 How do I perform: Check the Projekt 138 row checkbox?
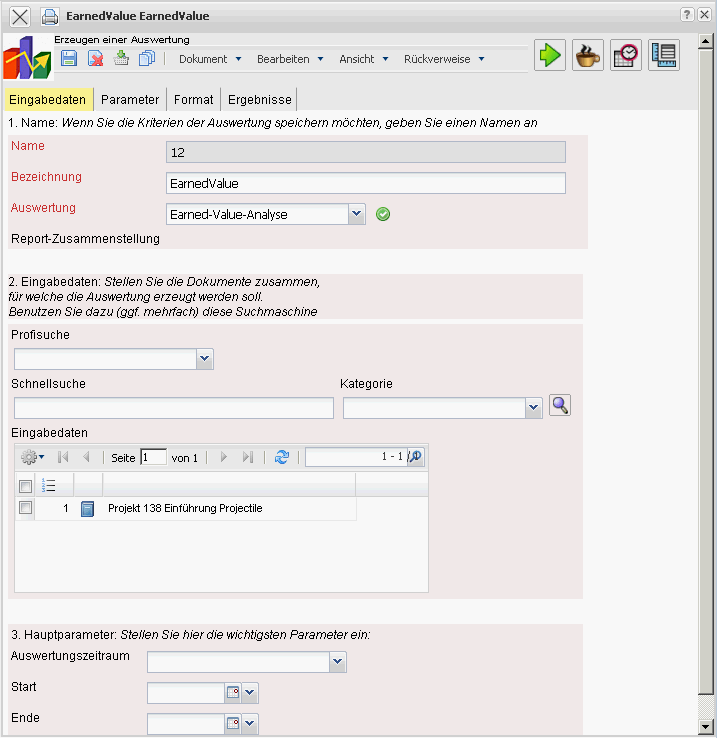[x=26, y=508]
